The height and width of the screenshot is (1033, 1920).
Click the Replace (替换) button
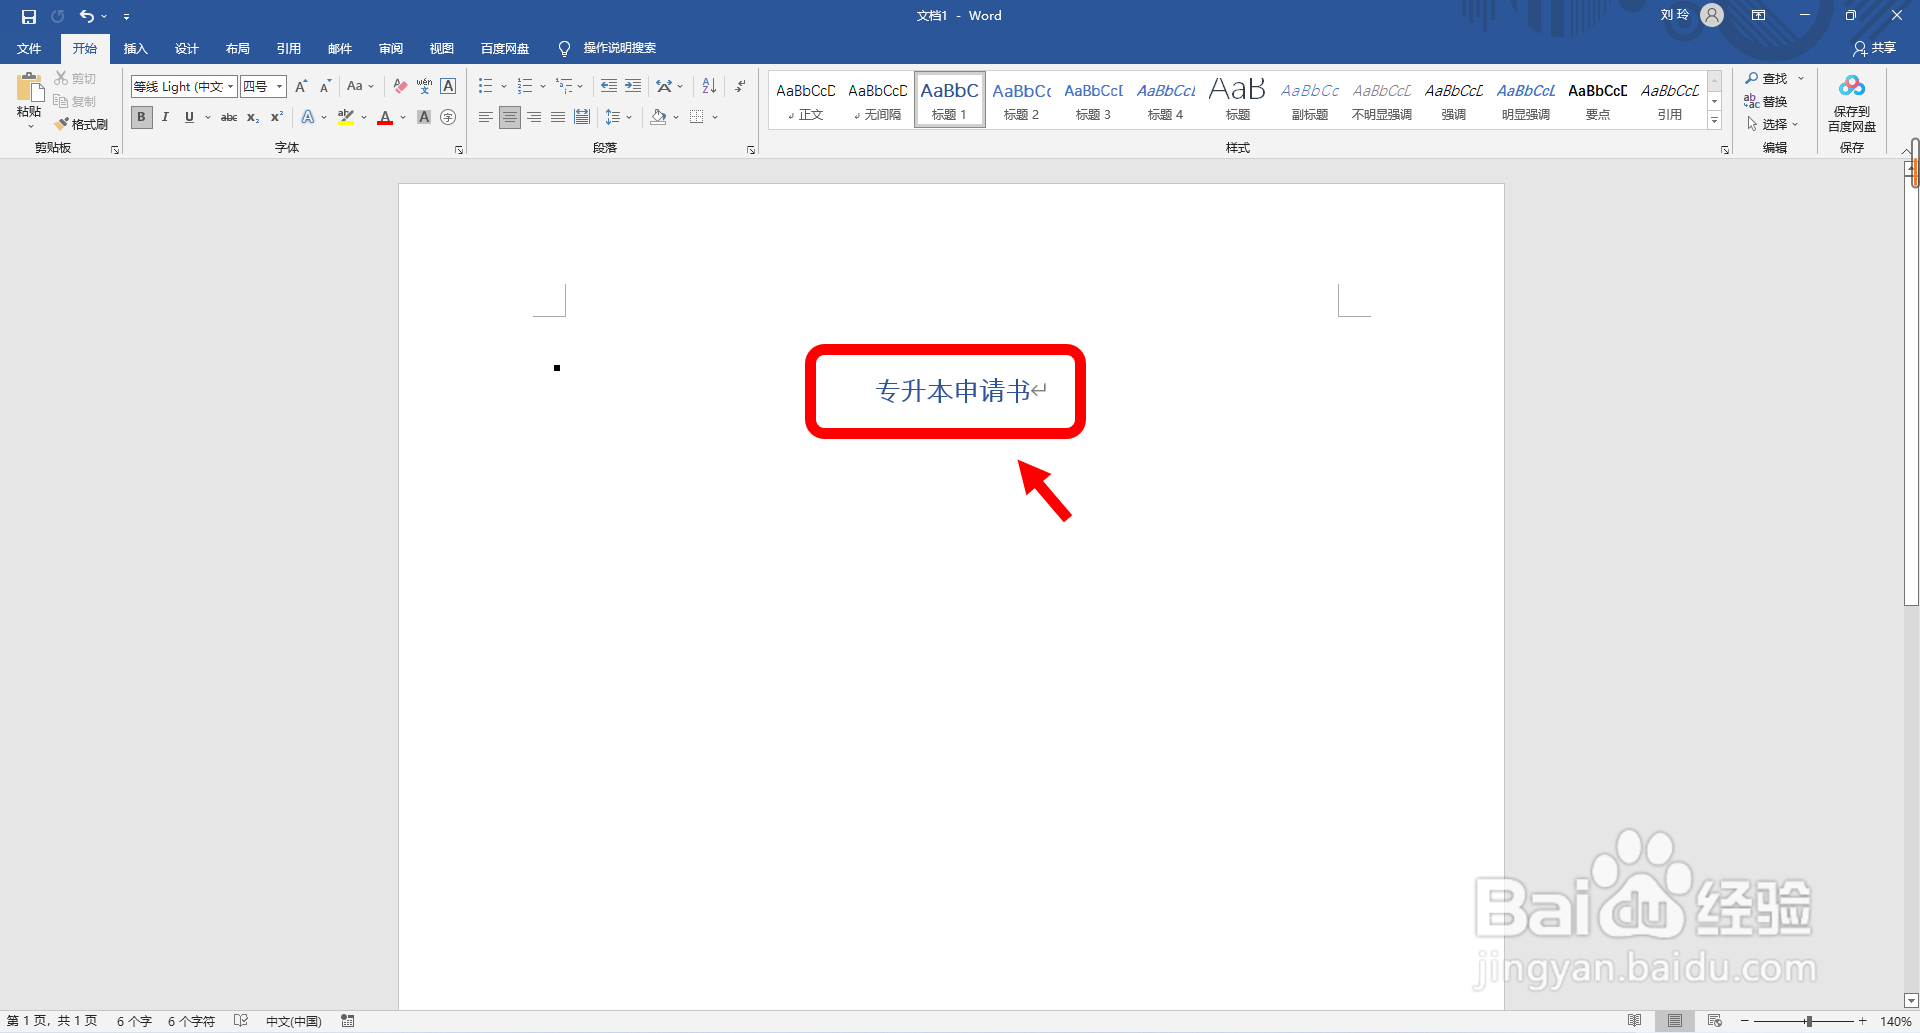point(1766,101)
